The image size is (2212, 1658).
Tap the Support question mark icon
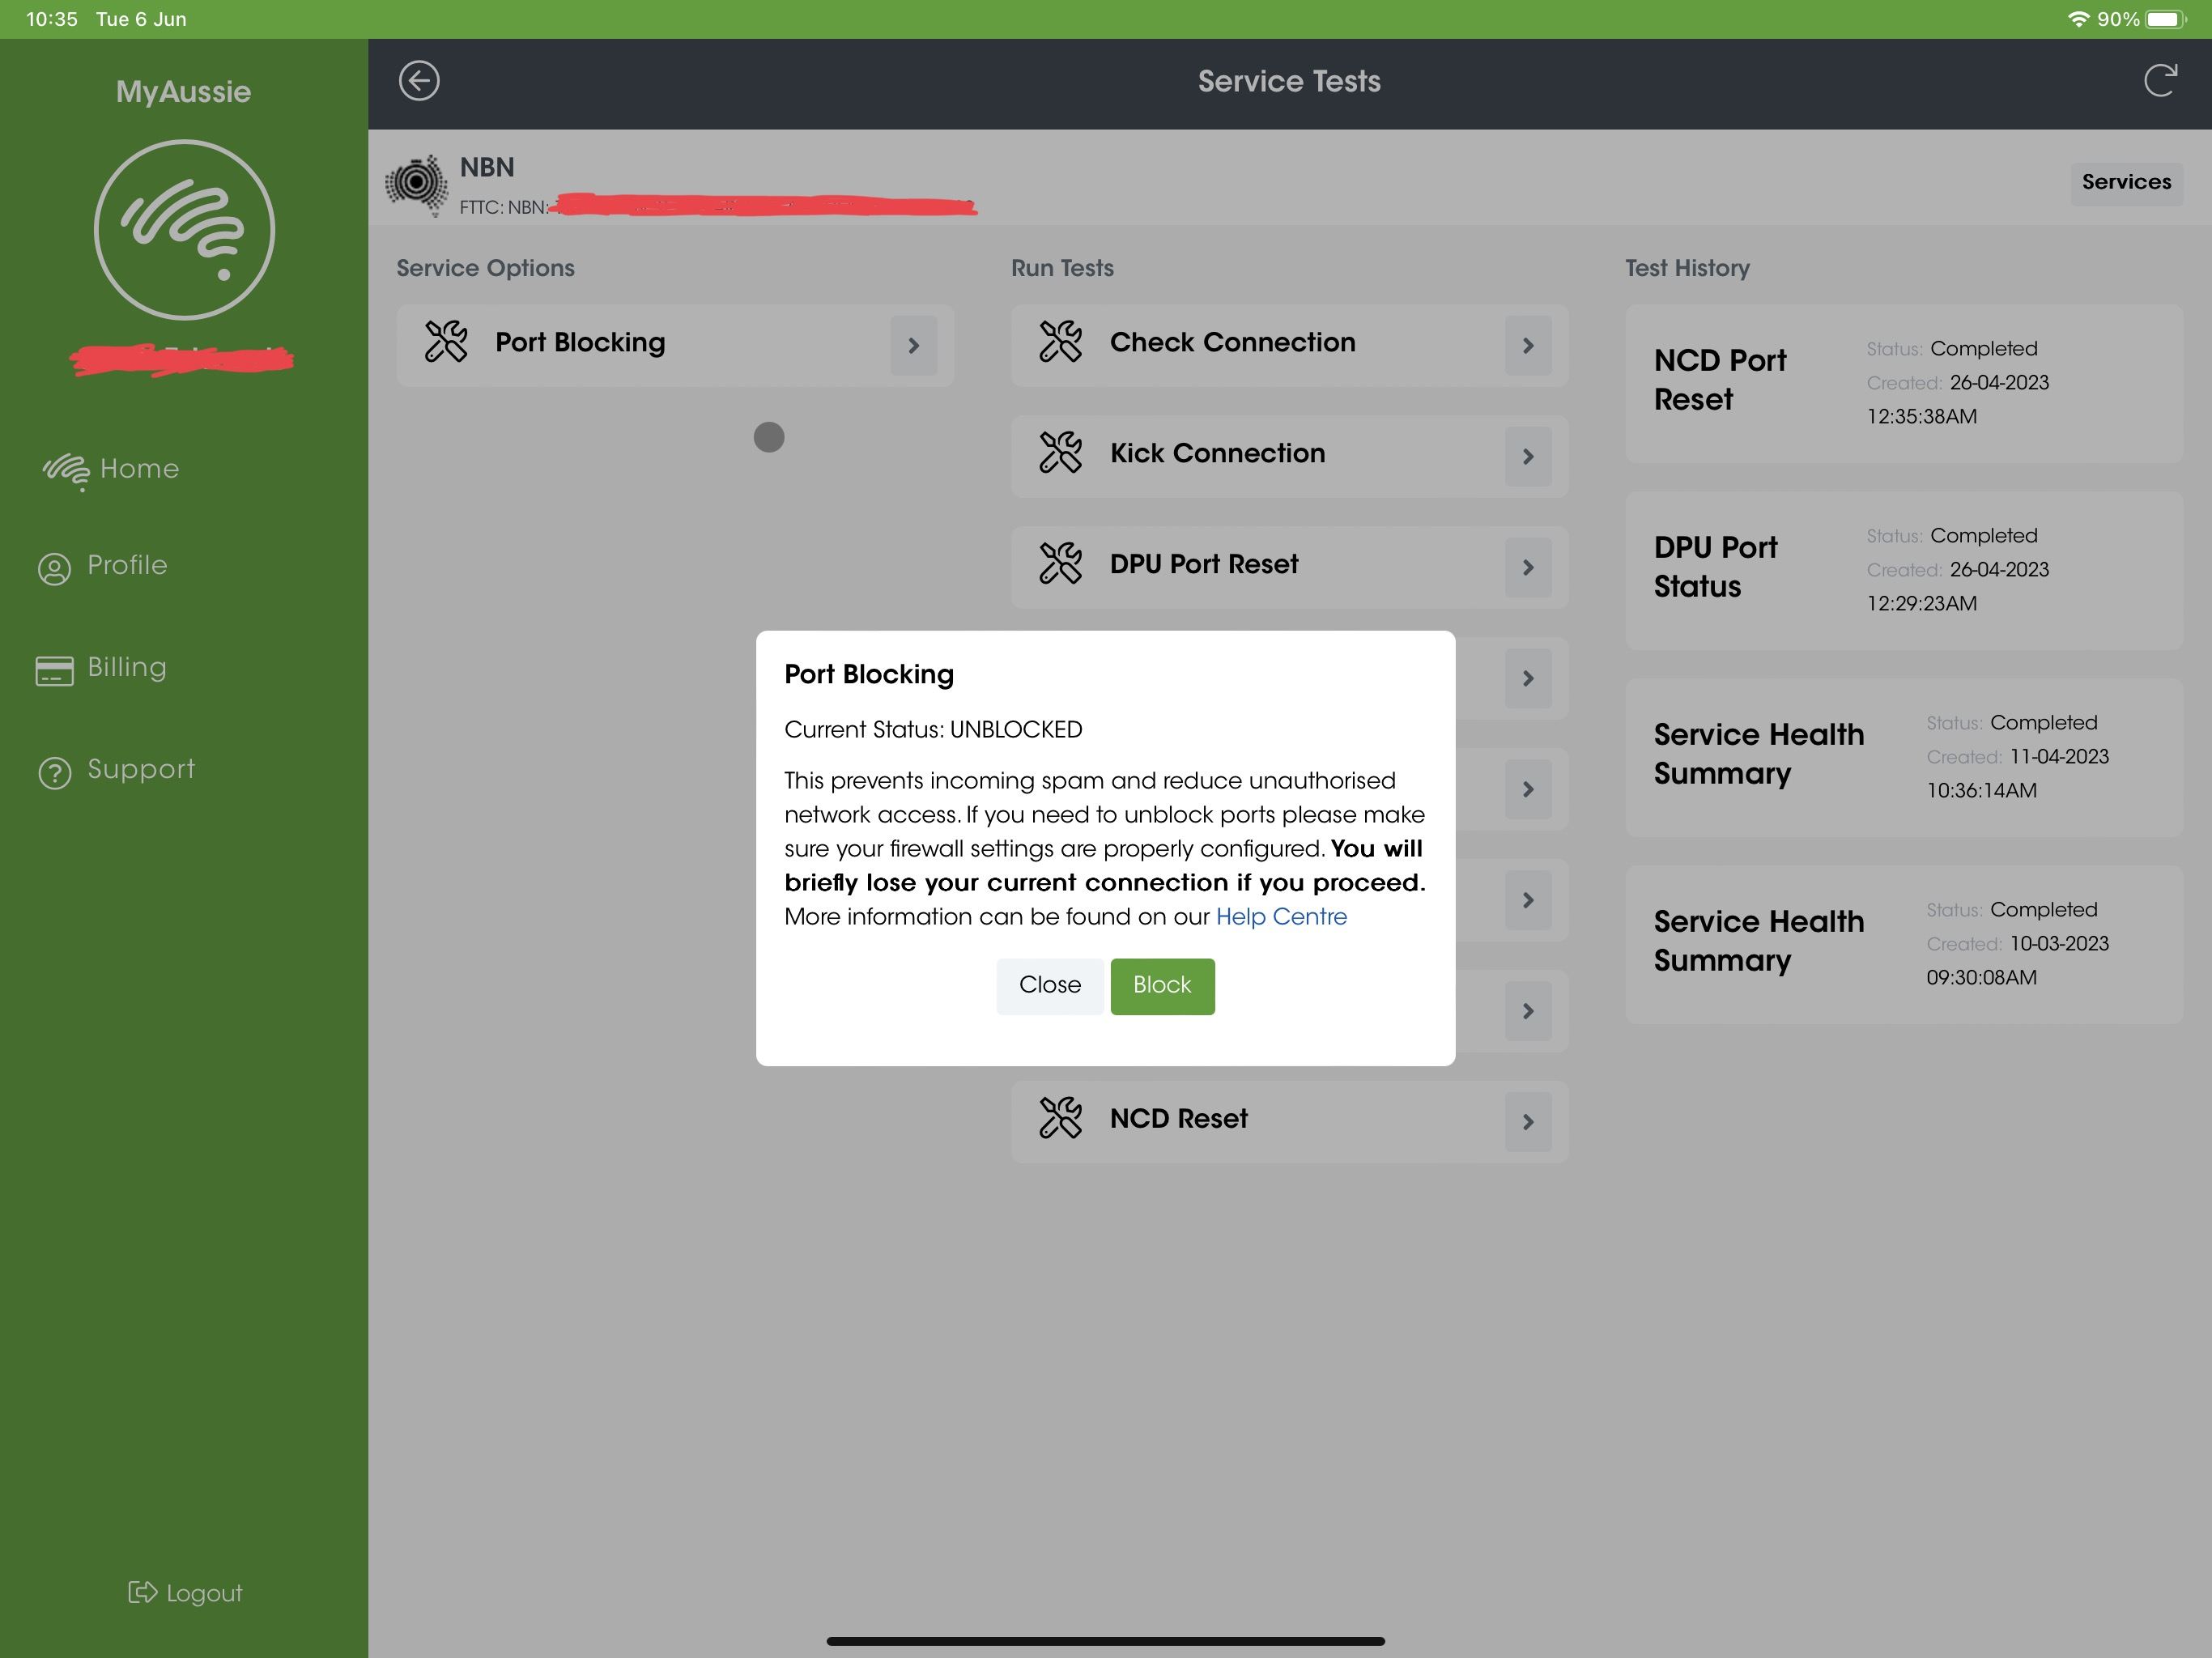pyautogui.click(x=55, y=772)
